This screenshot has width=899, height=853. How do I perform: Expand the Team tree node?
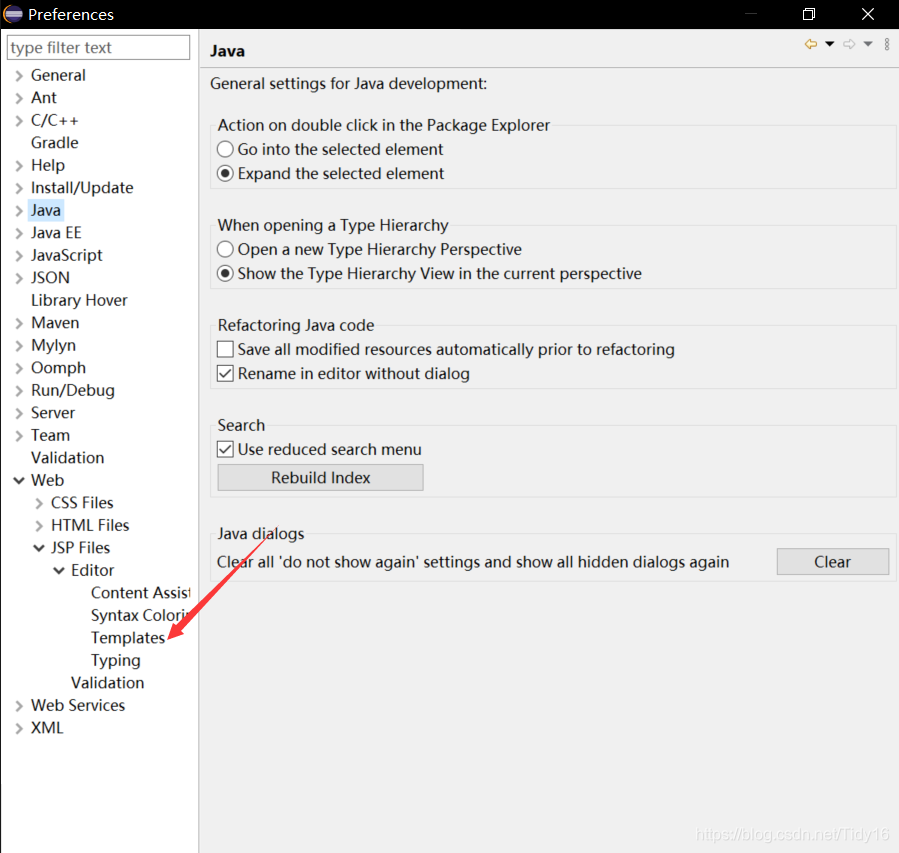(x=19, y=436)
